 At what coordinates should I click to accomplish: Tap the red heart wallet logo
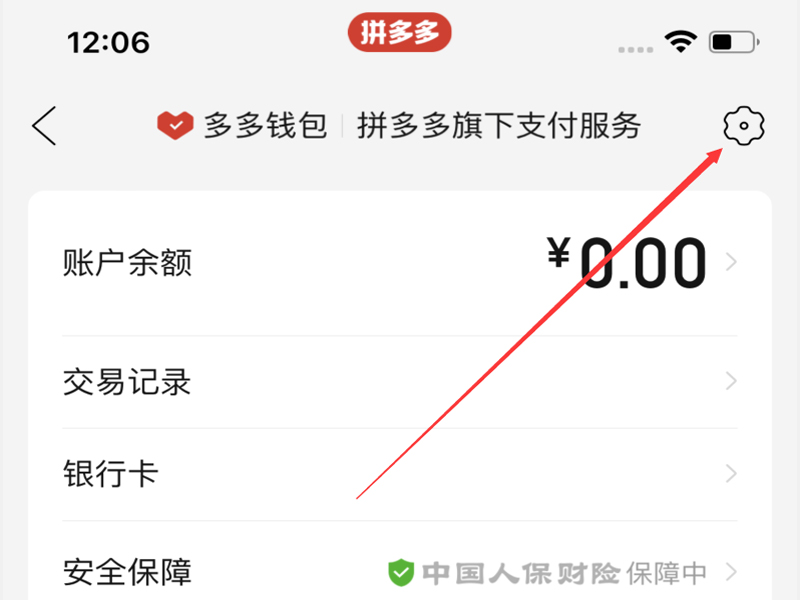175,126
